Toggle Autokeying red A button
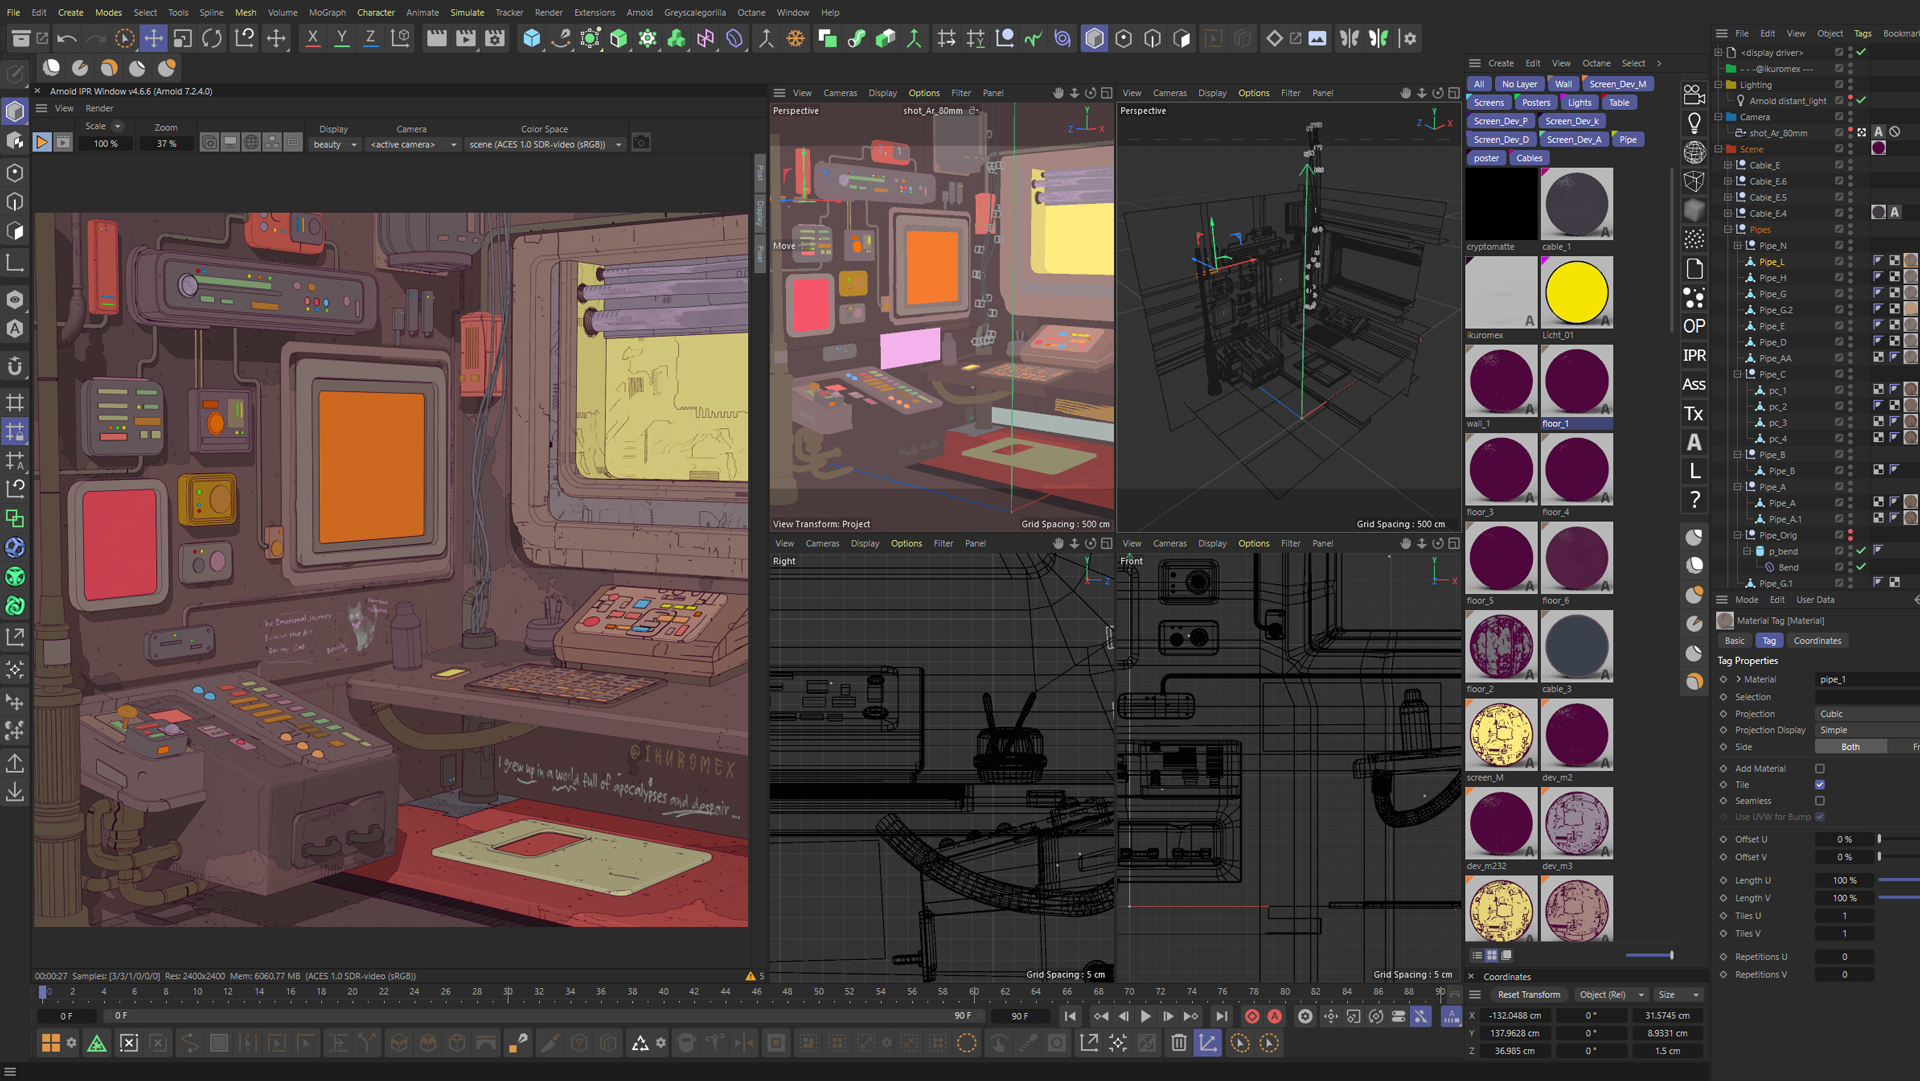 1275,1016
